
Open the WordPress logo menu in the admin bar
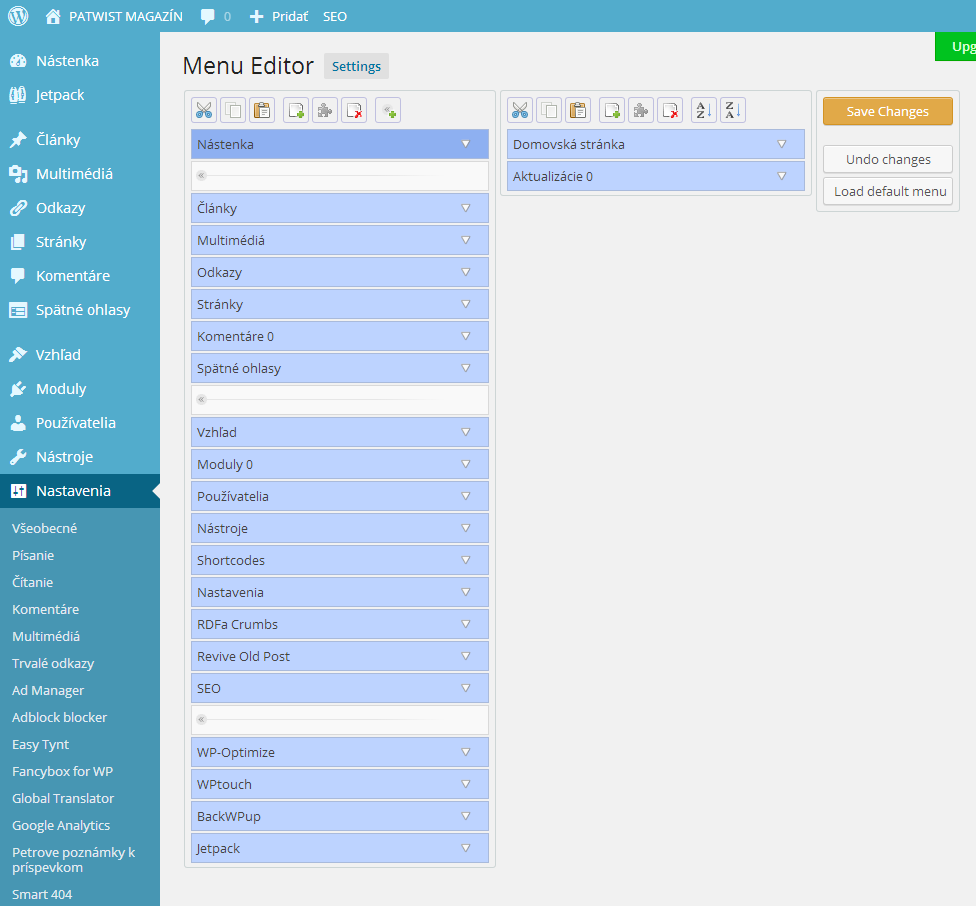tap(18, 16)
